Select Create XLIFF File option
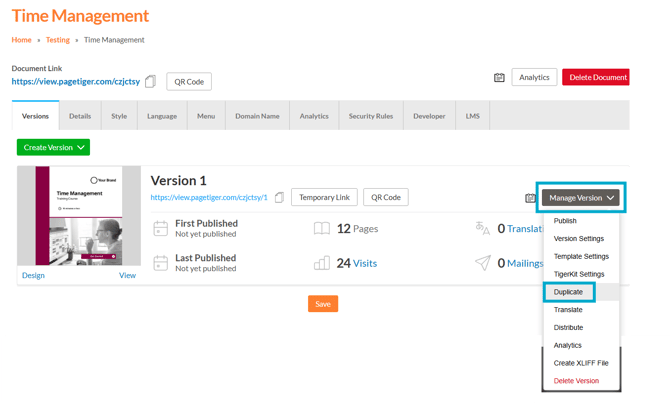670x404 pixels. click(x=581, y=363)
